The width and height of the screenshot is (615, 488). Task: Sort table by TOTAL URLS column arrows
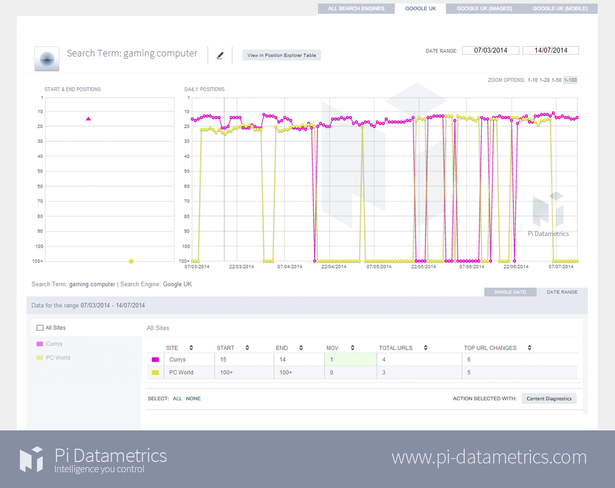tap(425, 348)
